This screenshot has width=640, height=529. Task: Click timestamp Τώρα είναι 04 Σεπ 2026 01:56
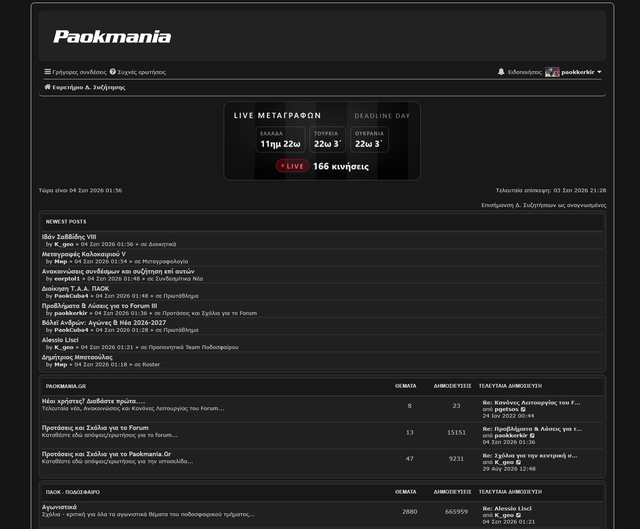tap(80, 191)
